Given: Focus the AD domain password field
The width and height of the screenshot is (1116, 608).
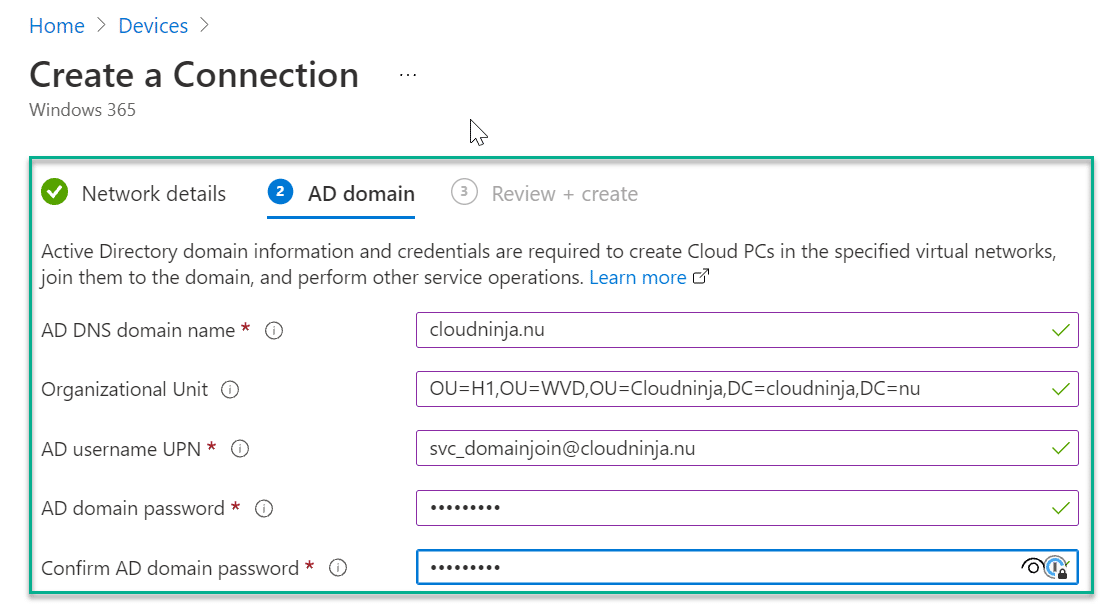Looking at the screenshot, I should click(747, 508).
